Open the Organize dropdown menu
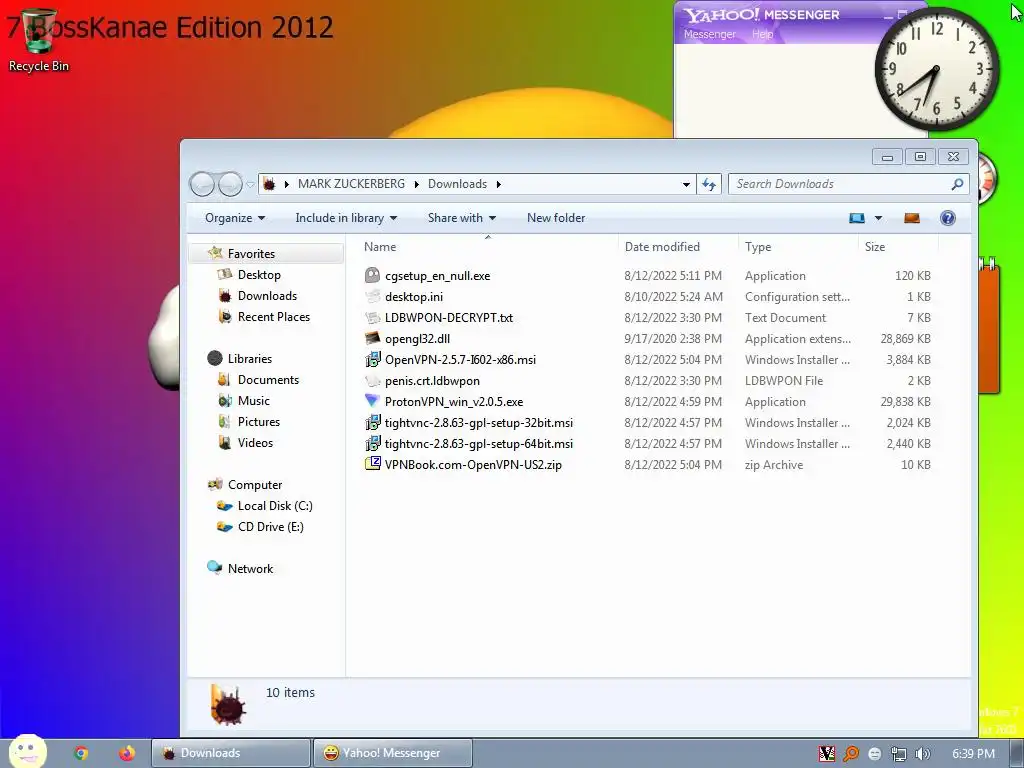Viewport: 1024px width, 768px height. pos(234,218)
